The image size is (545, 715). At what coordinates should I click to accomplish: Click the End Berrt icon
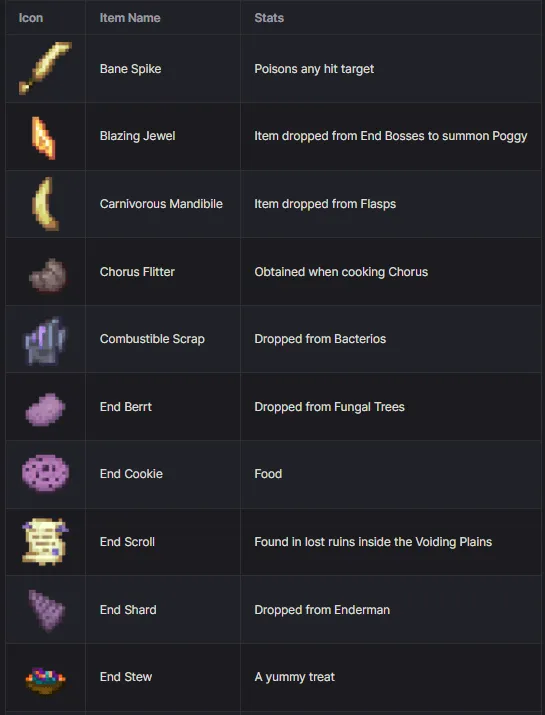pos(45,409)
